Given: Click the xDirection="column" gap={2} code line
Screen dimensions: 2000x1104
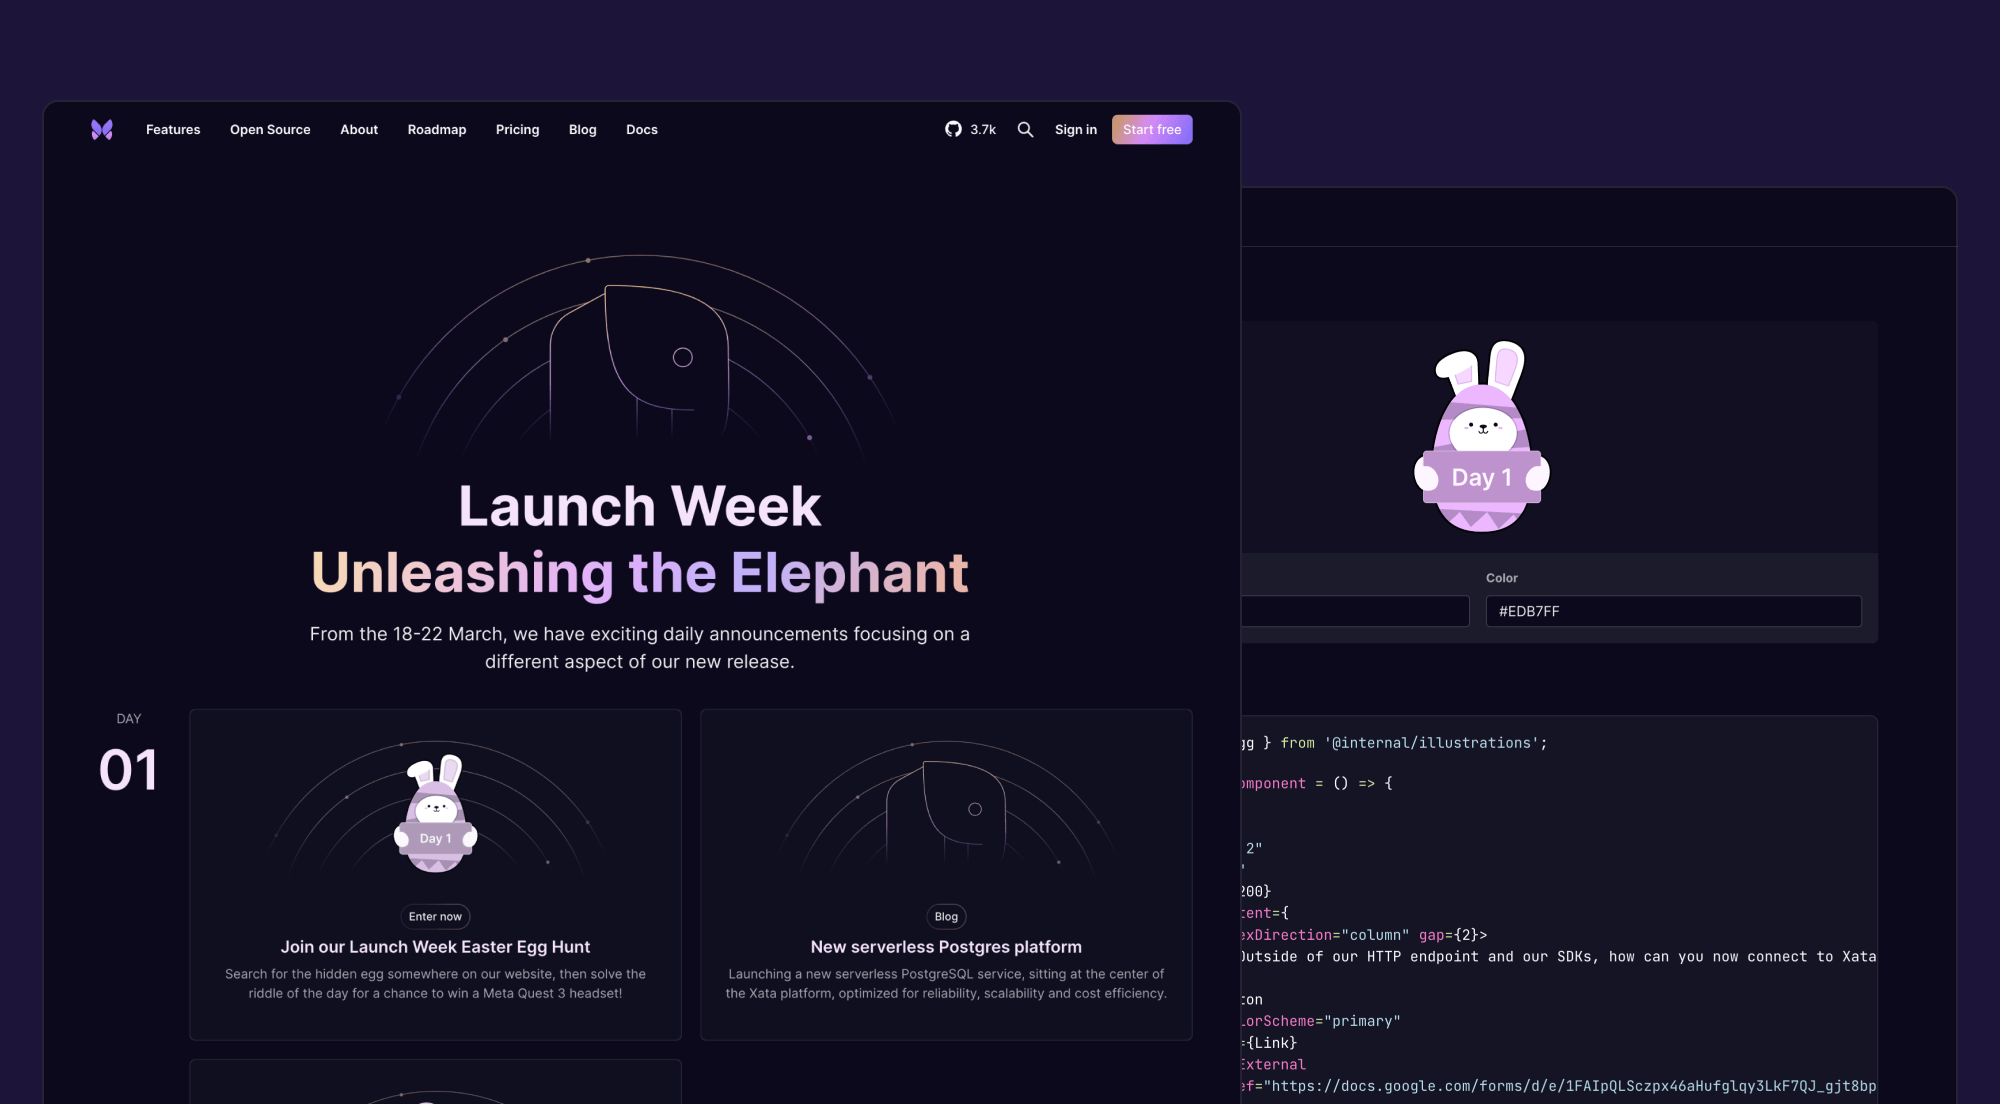Looking at the screenshot, I should pos(1364,935).
